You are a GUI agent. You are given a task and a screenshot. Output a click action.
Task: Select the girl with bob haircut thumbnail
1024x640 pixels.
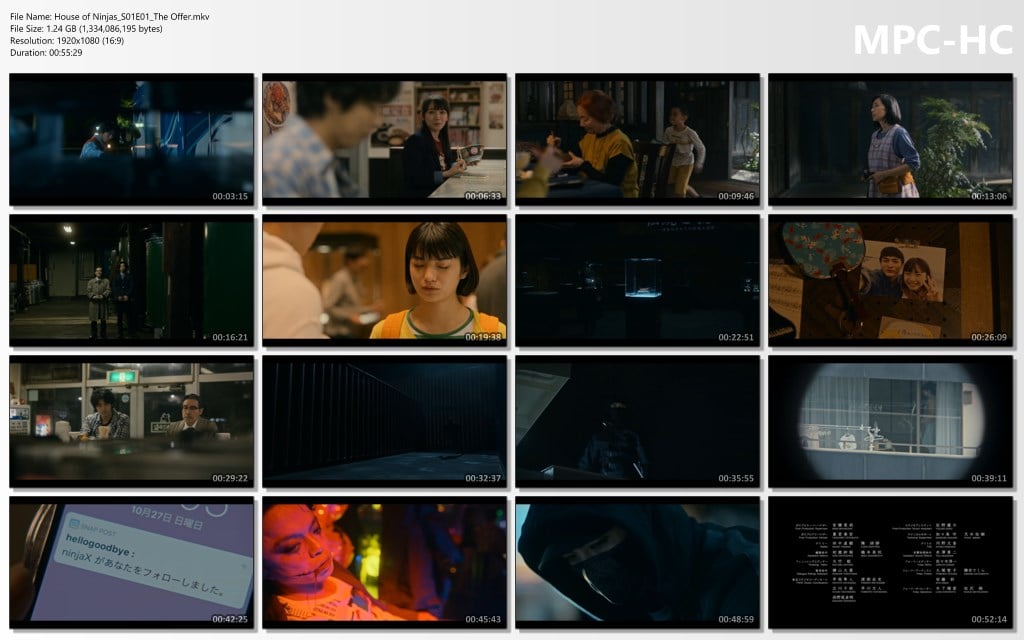(x=384, y=281)
